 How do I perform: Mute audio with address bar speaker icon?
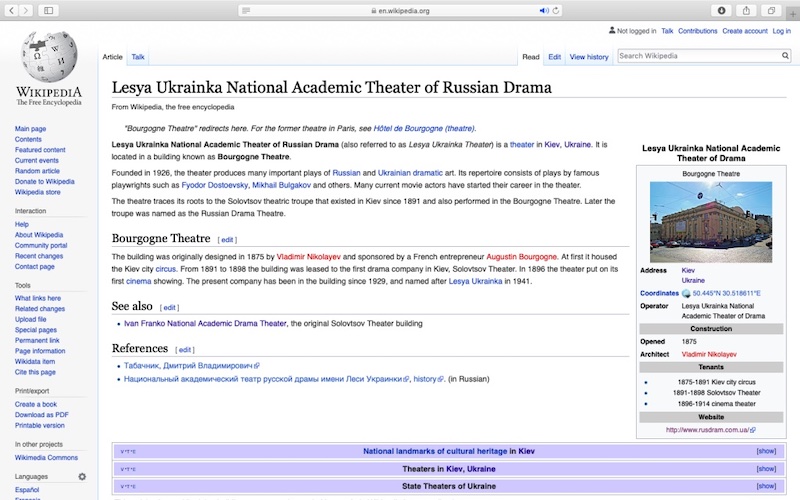[544, 10]
